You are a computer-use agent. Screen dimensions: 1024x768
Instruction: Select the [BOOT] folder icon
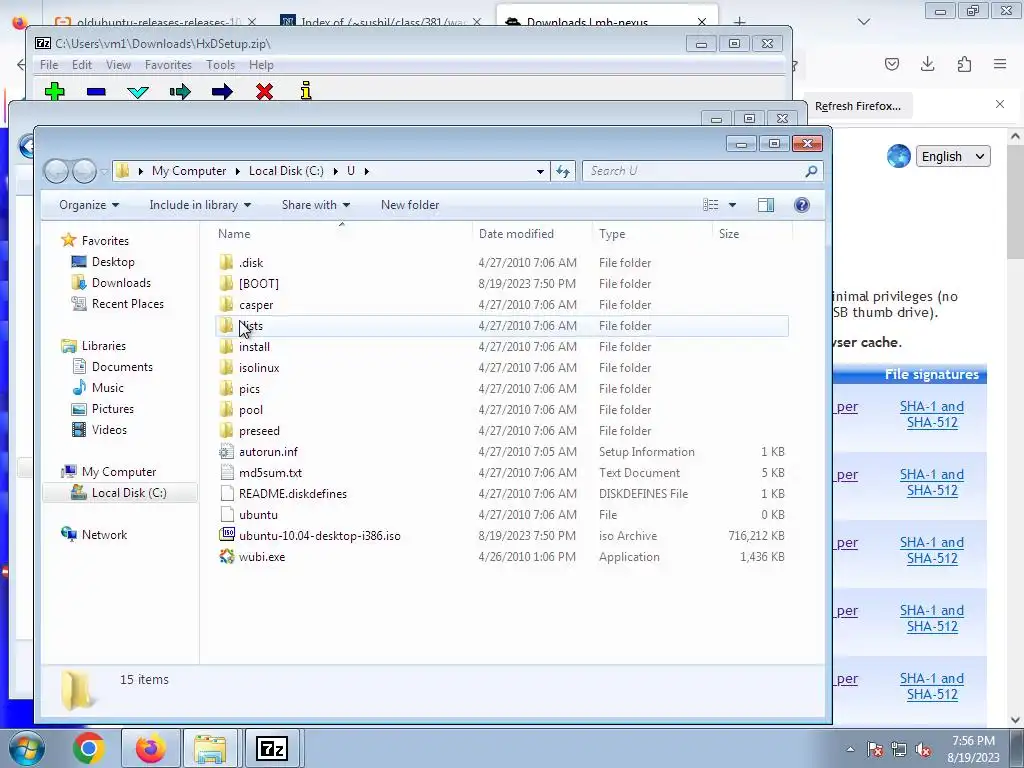(x=226, y=283)
